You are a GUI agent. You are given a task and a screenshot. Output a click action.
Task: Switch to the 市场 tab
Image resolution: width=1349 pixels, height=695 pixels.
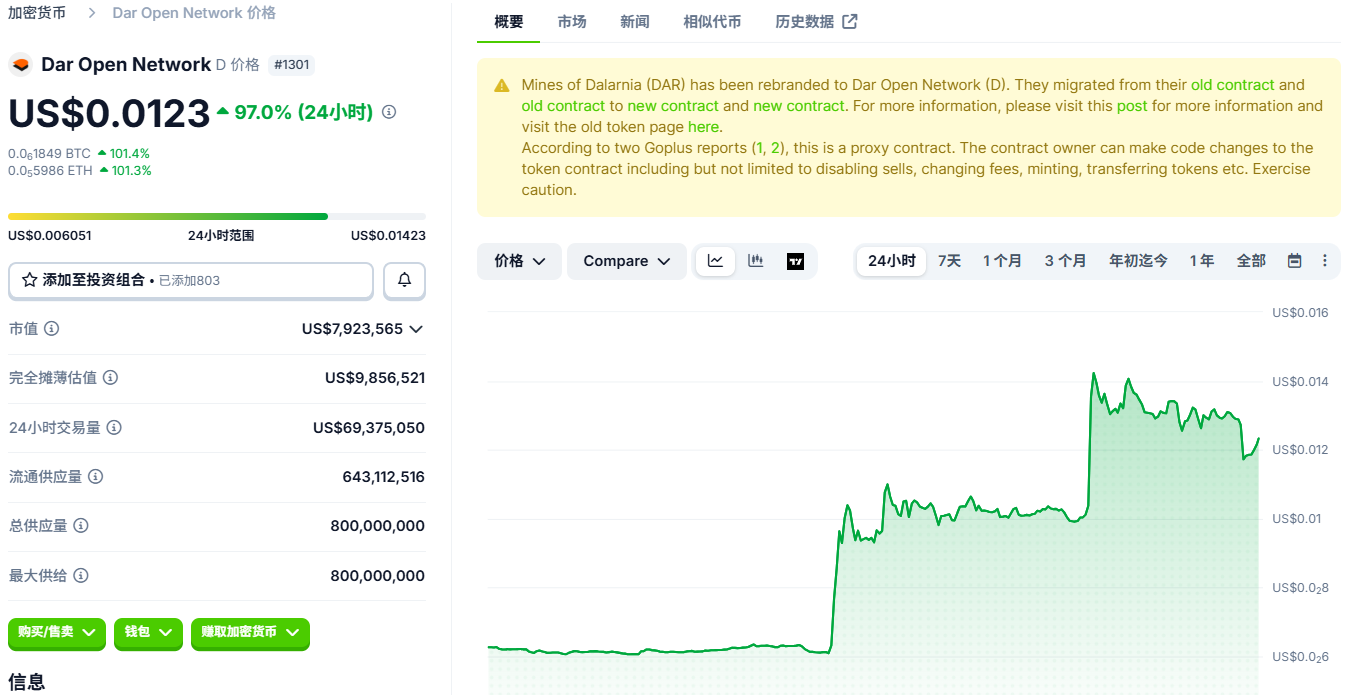coord(572,22)
